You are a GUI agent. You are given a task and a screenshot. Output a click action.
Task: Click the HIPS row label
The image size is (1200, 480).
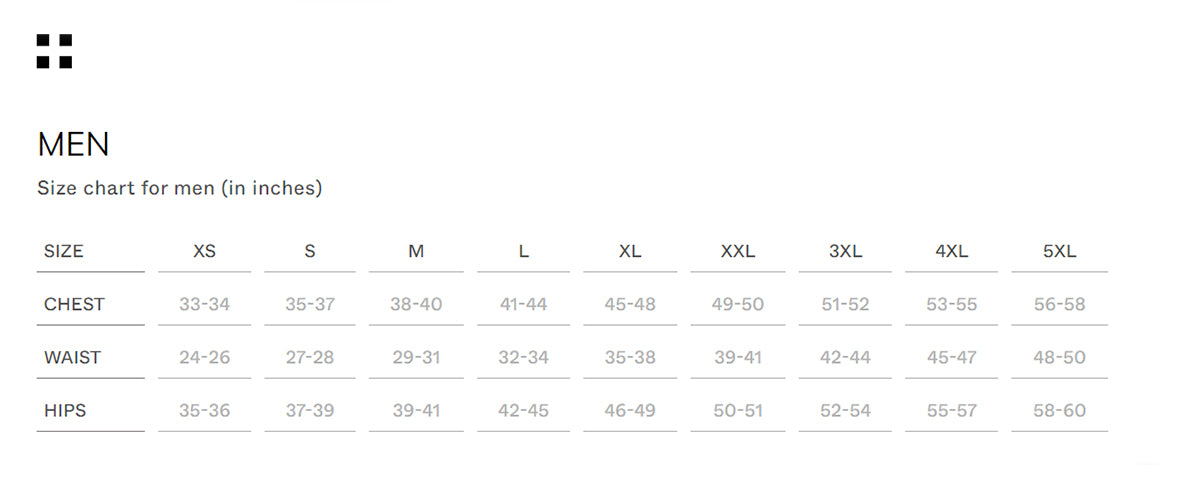[x=65, y=410]
